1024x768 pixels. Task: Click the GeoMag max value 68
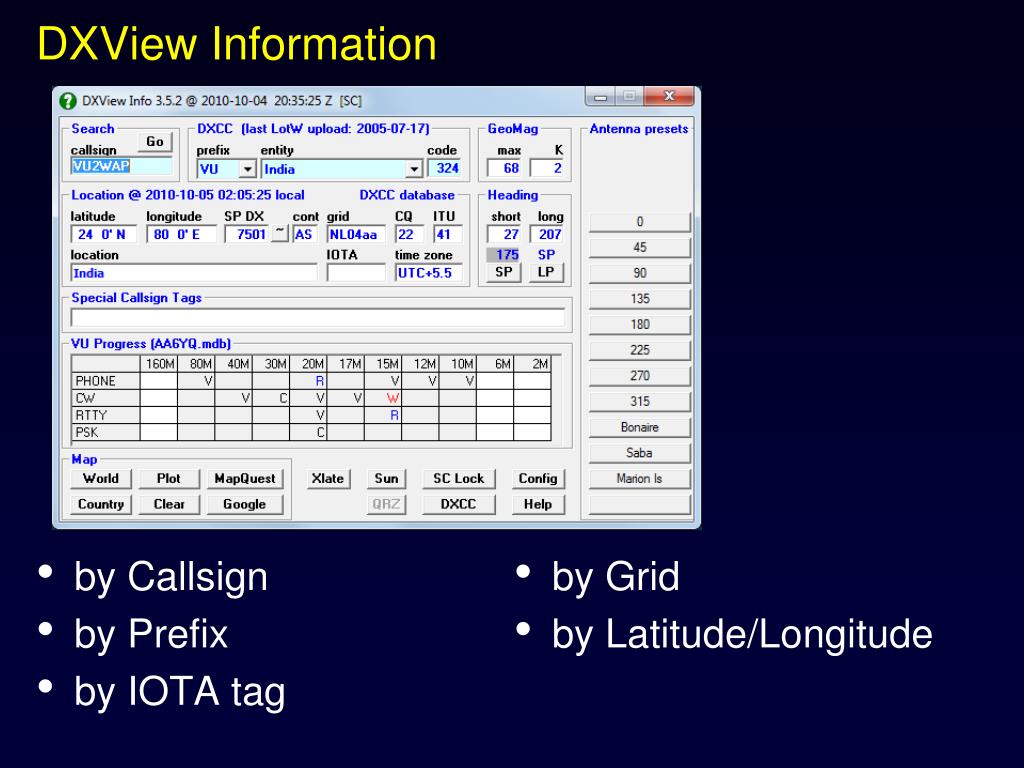point(504,168)
